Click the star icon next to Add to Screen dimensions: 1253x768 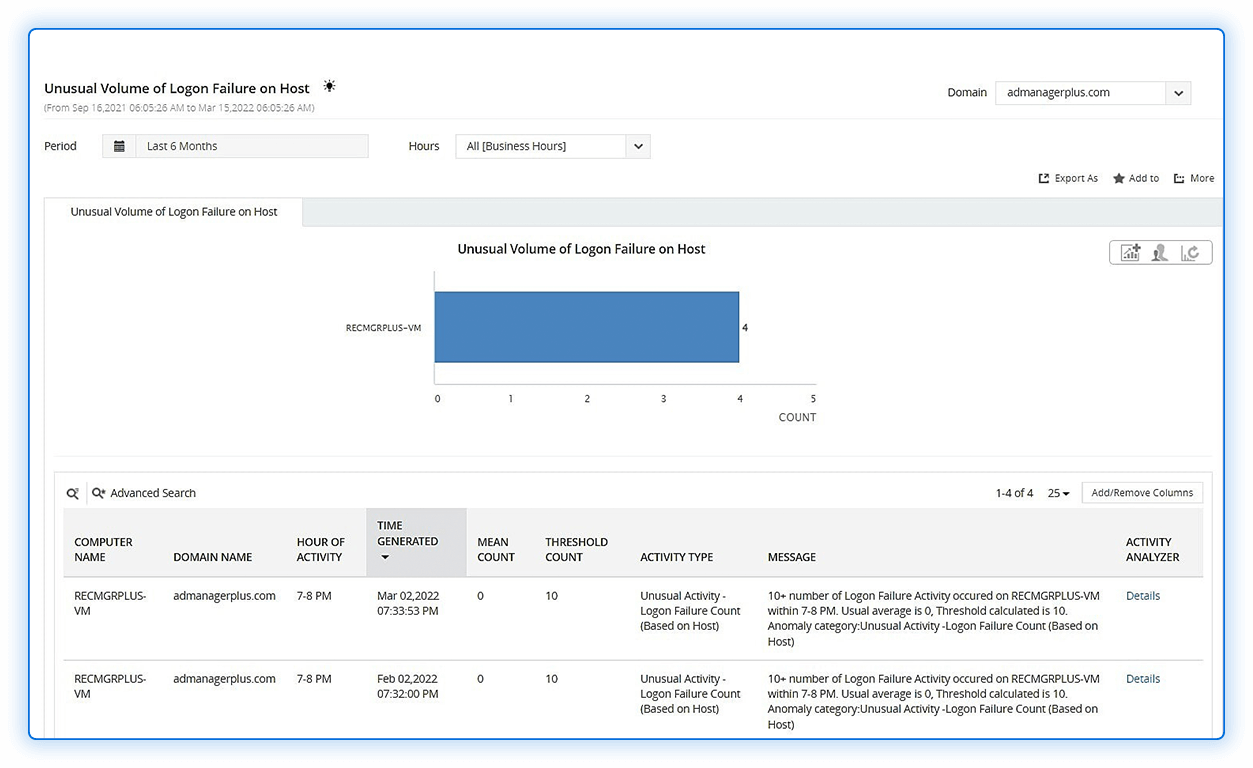pyautogui.click(x=1119, y=178)
